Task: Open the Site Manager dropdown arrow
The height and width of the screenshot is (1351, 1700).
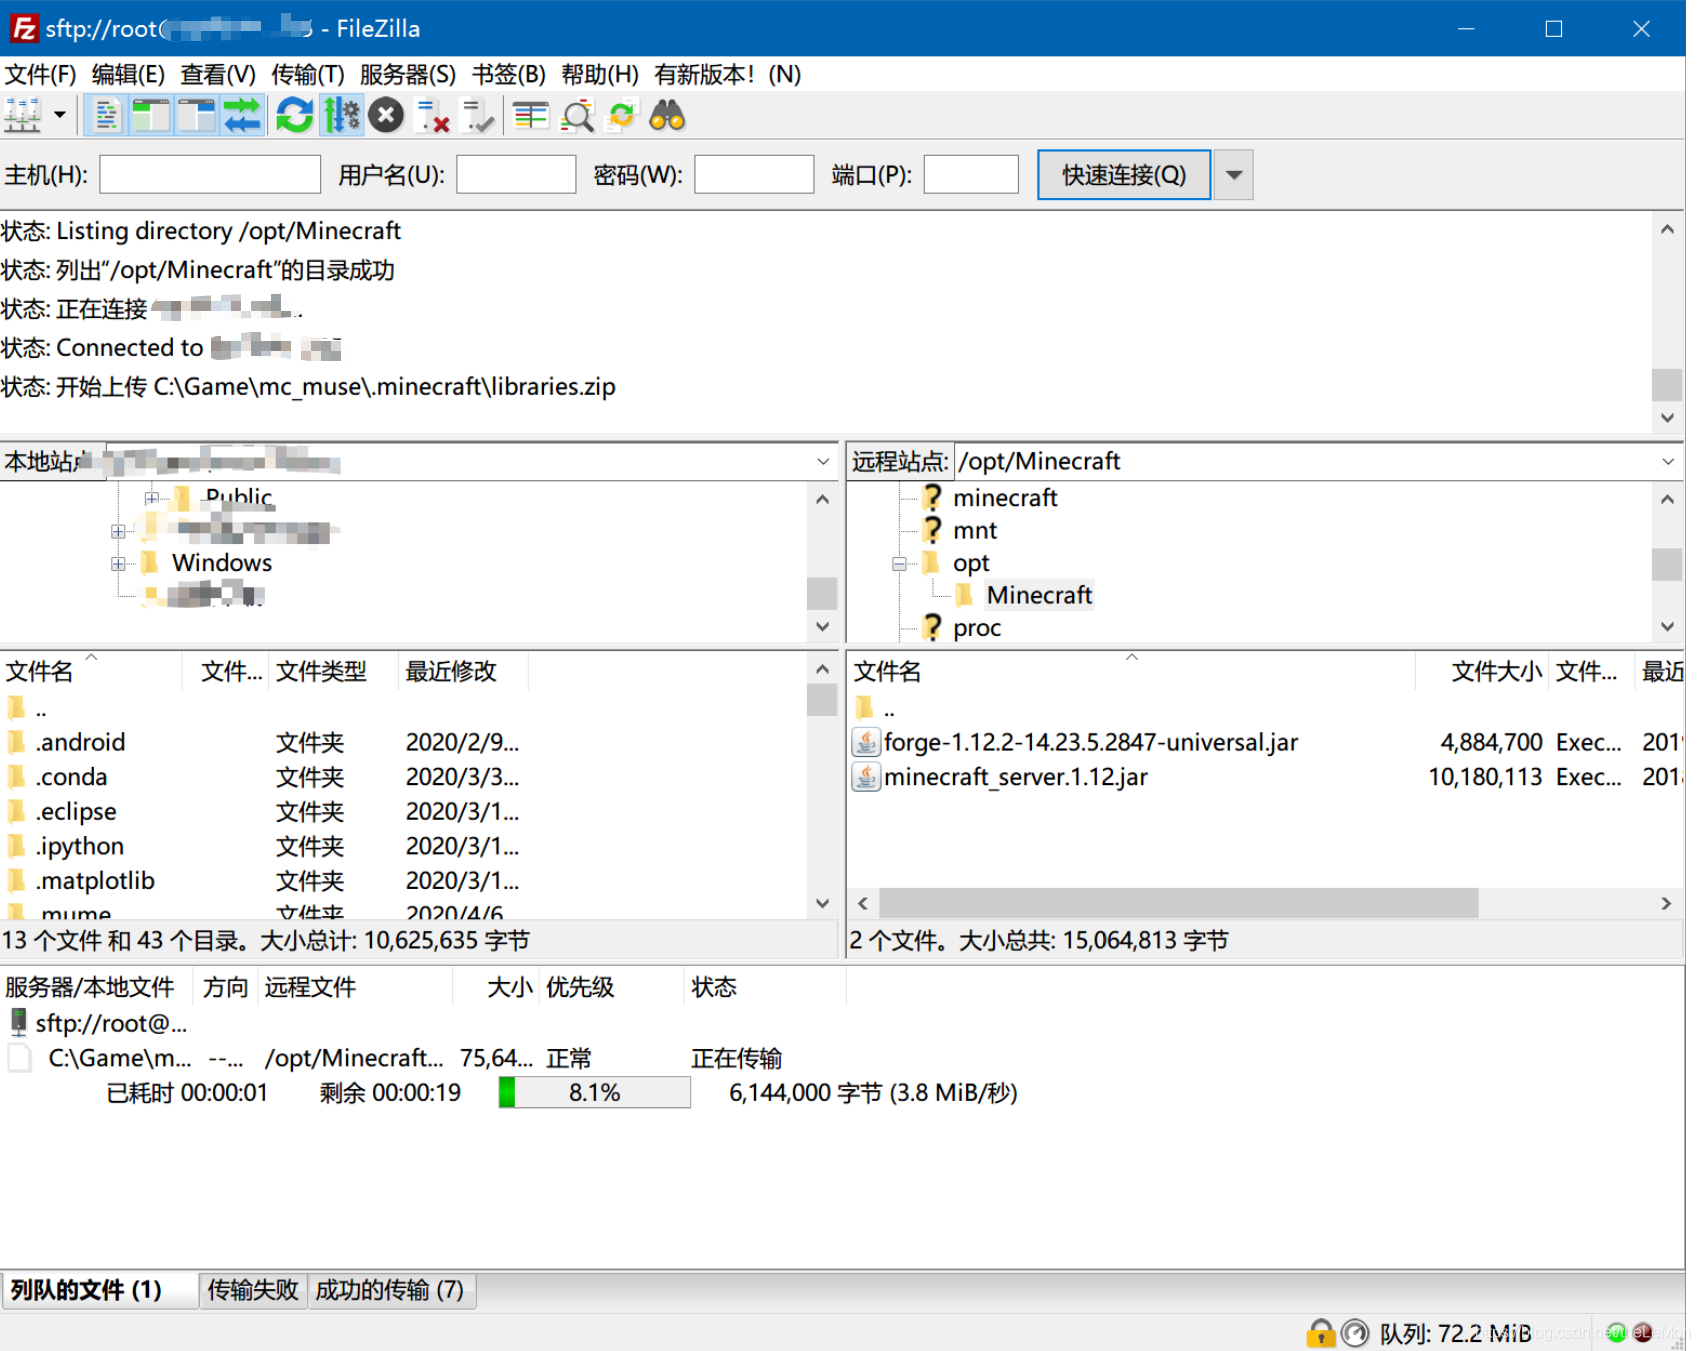Action: pyautogui.click(x=60, y=116)
